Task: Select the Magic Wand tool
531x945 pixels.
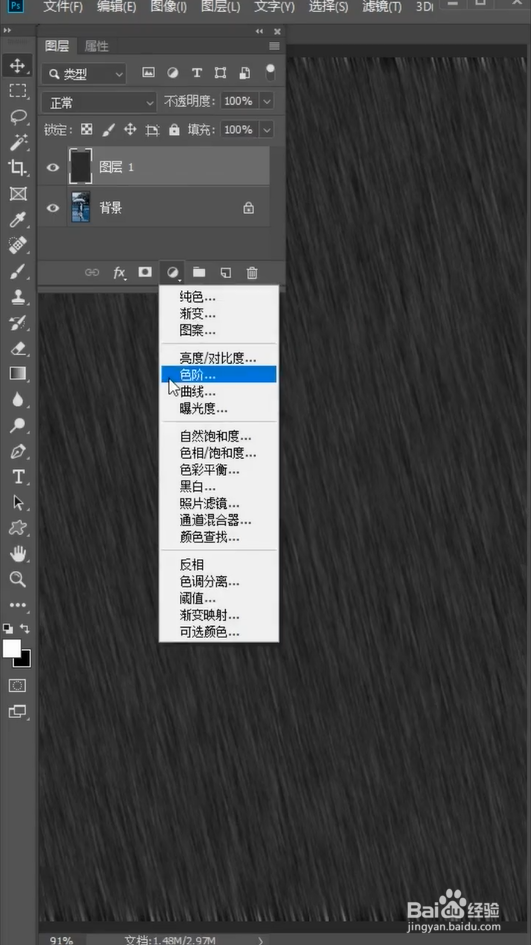Action: (x=17, y=143)
